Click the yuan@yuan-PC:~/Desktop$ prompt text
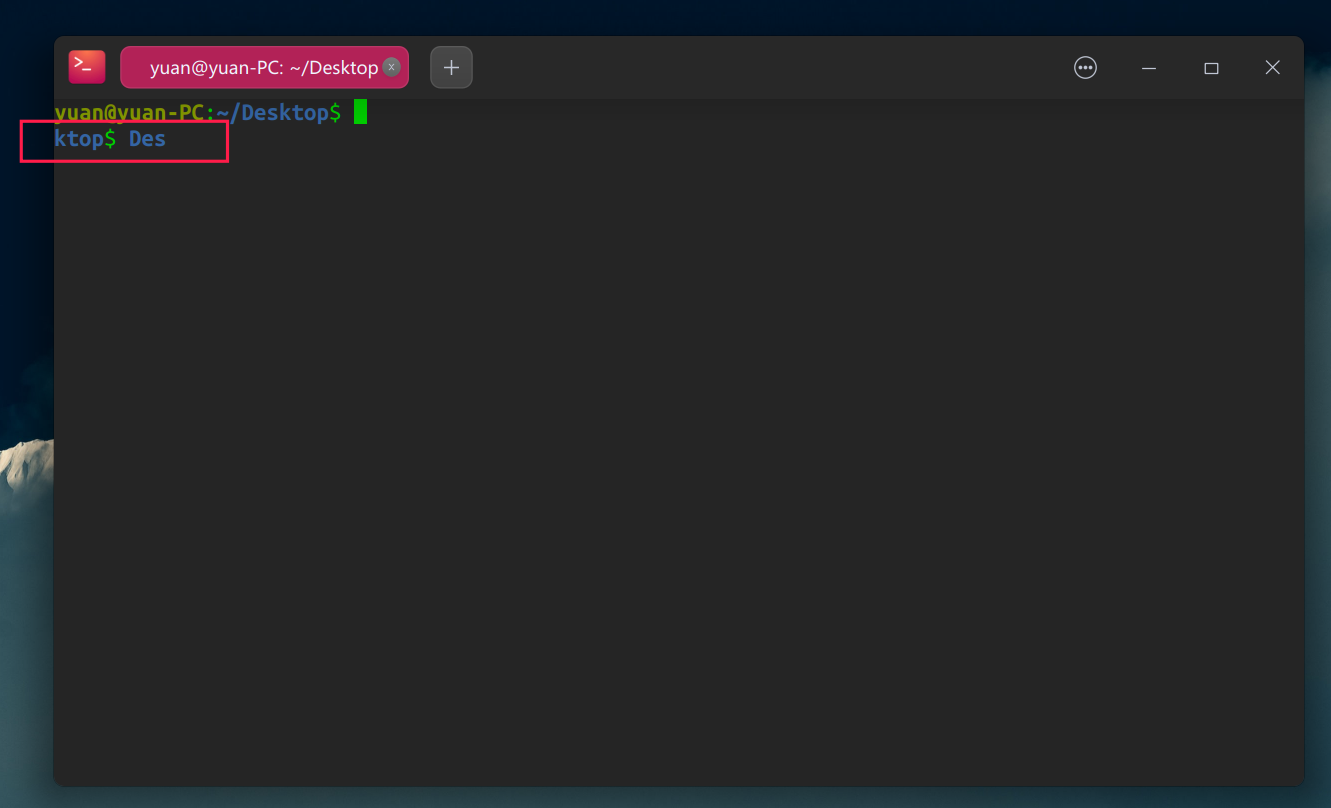The height and width of the screenshot is (808, 1331). pyautogui.click(x=198, y=112)
